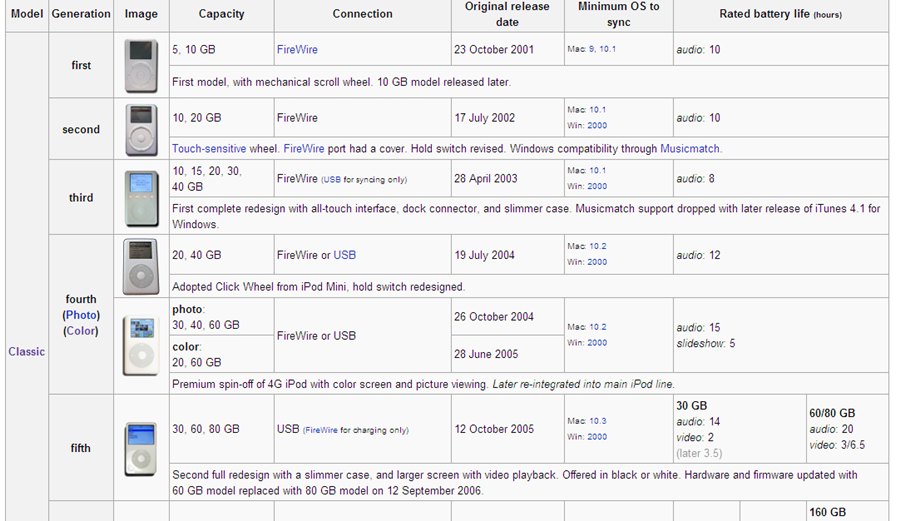The height and width of the screenshot is (521, 900).
Task: Open Mac 10.1 link in first generation row
Action: 607,49
